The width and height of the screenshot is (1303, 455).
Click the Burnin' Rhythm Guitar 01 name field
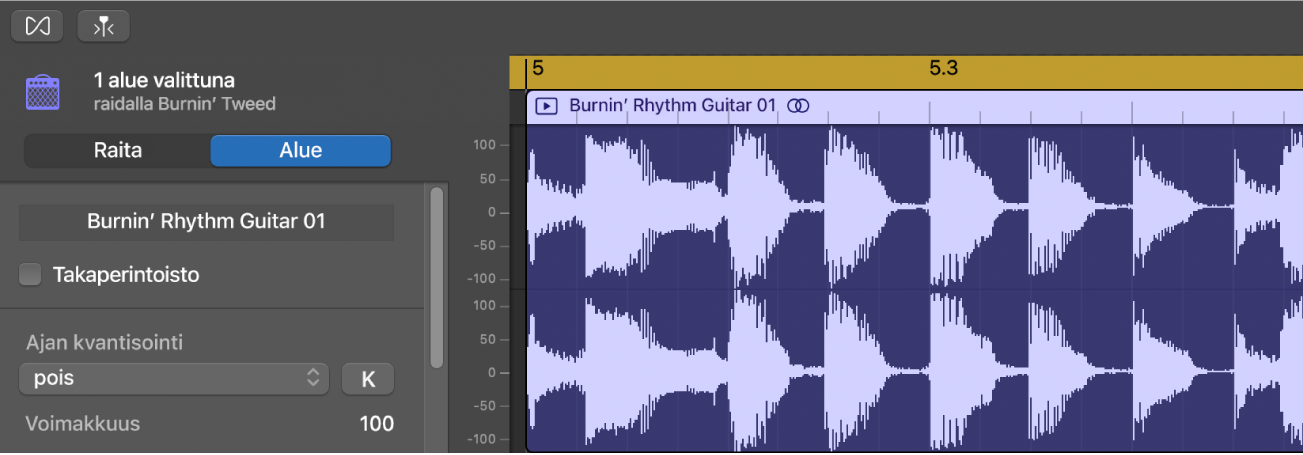(206, 222)
